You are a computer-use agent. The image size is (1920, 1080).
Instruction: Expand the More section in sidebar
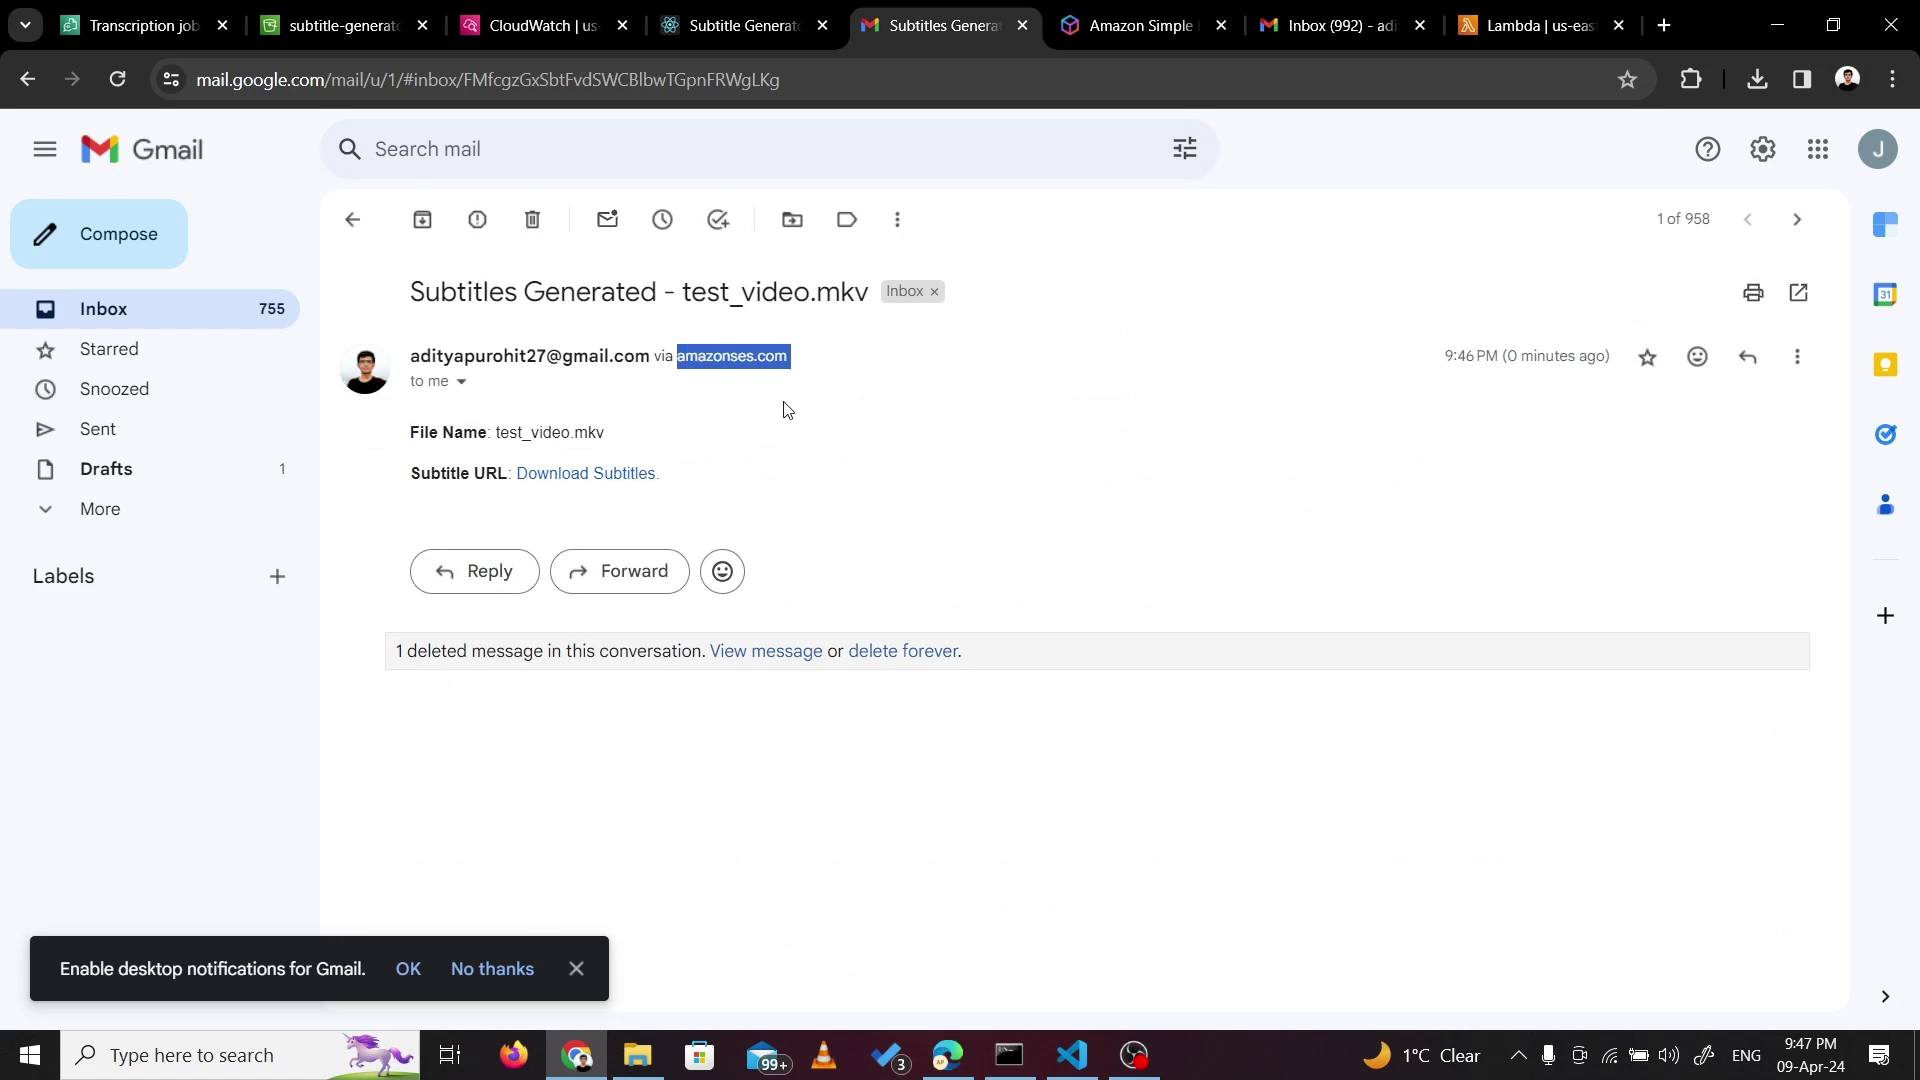tap(100, 509)
